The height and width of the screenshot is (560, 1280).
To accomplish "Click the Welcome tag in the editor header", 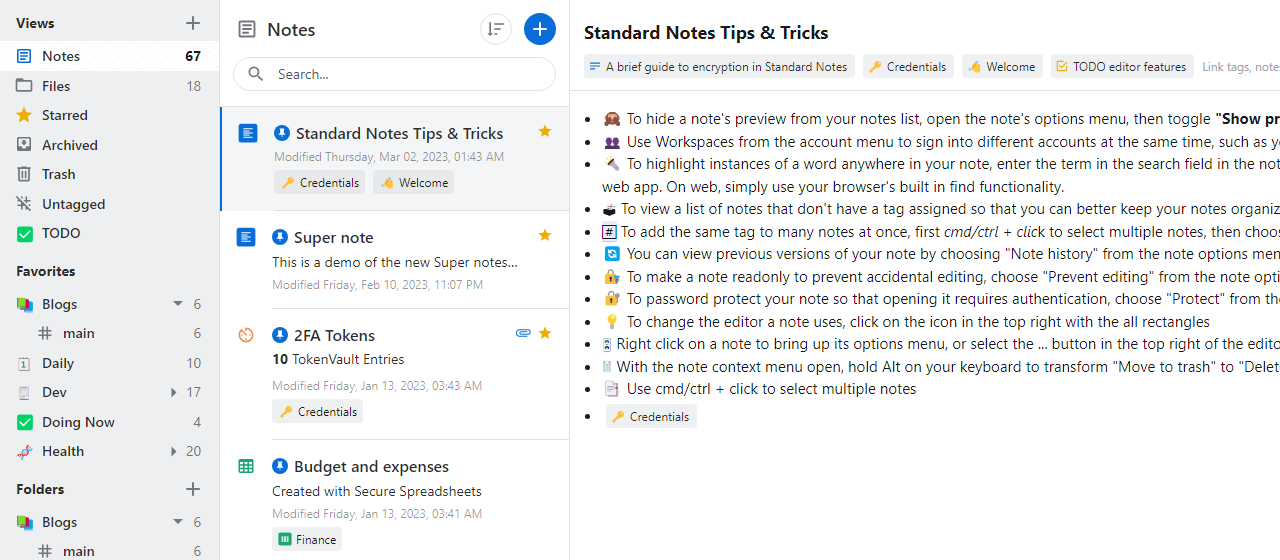I will click(x=1002, y=67).
